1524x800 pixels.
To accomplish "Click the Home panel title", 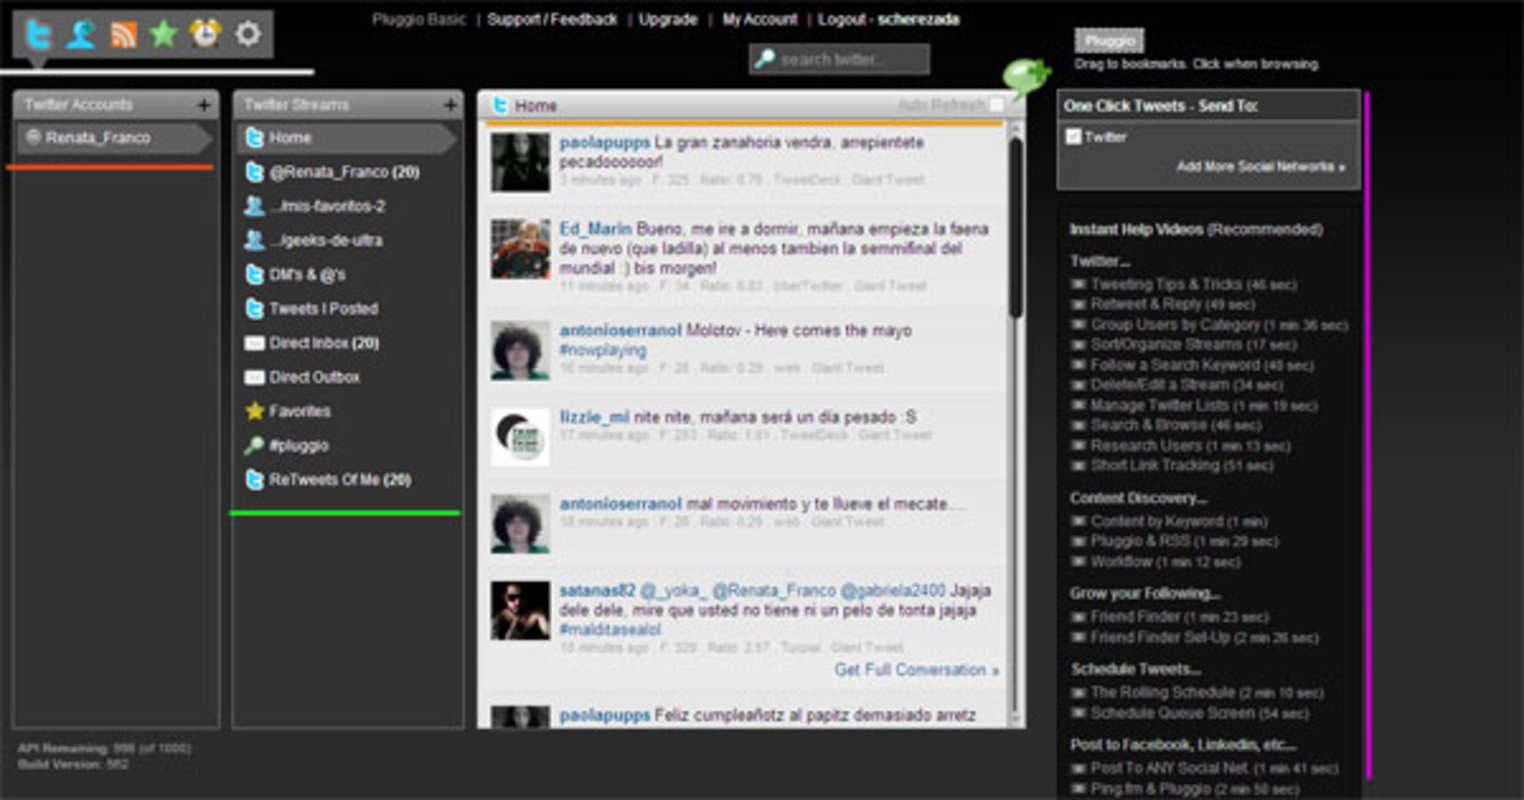I will (536, 105).
